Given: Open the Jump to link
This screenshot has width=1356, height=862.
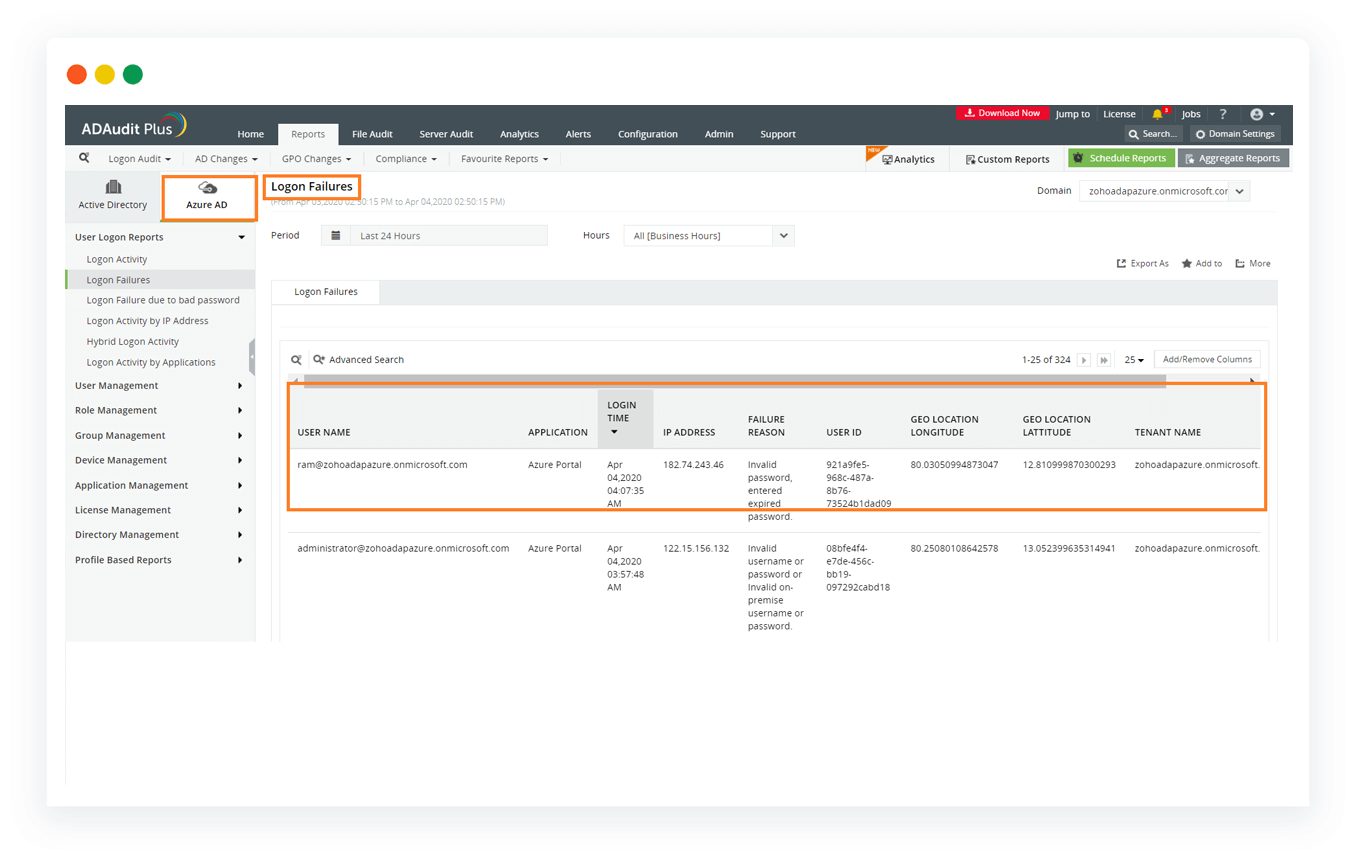Looking at the screenshot, I should tap(1073, 114).
